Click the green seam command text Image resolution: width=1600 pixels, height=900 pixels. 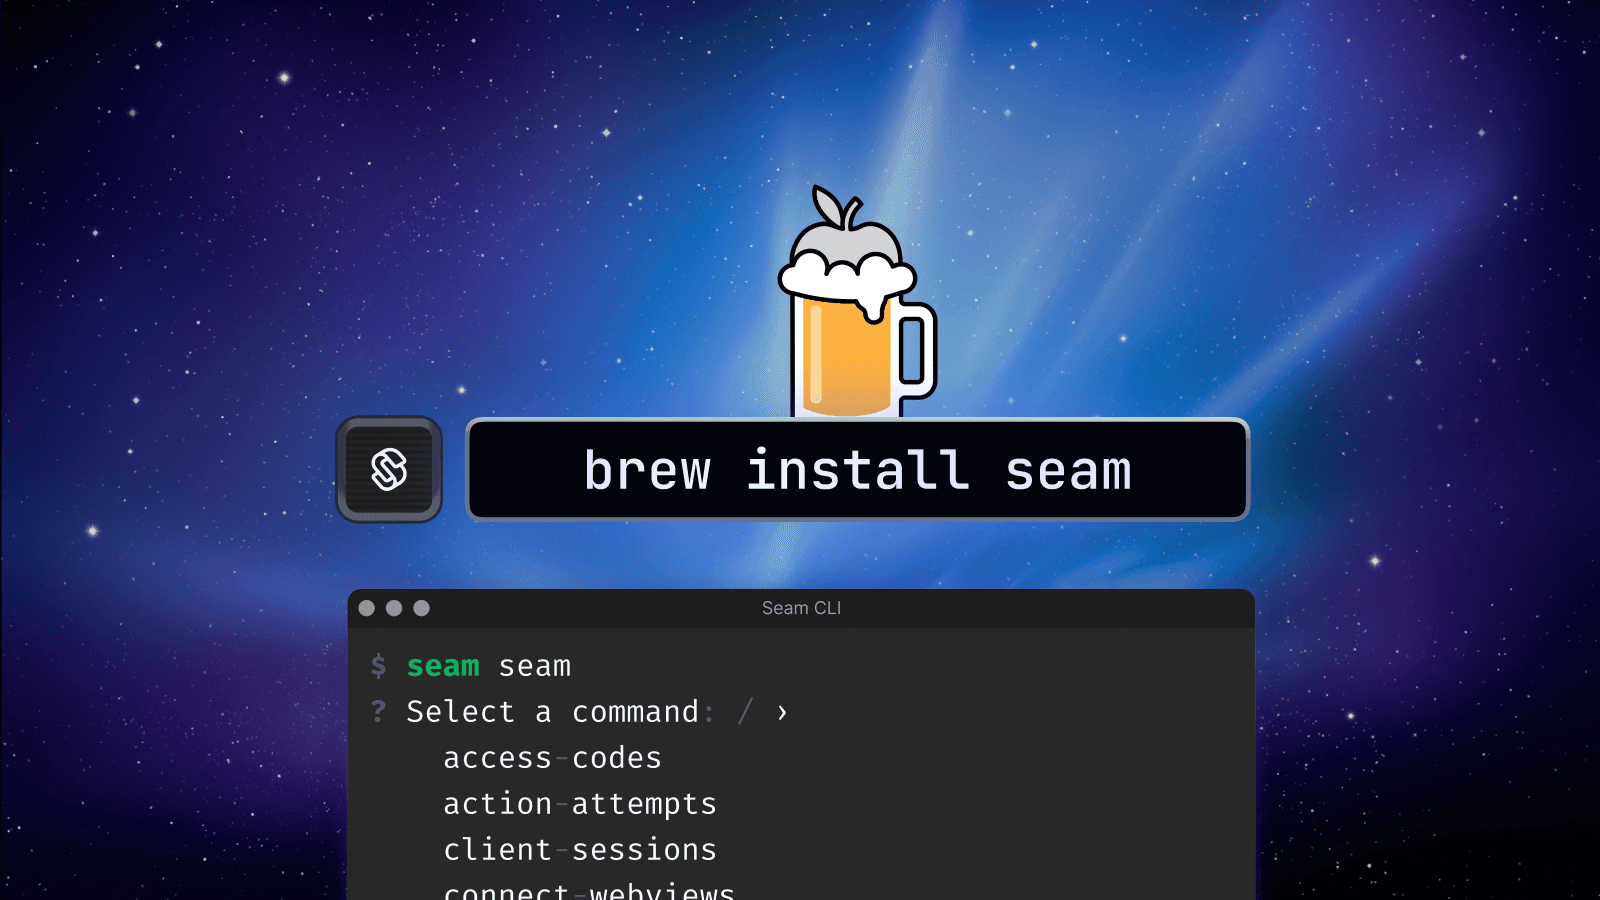pyautogui.click(x=443, y=667)
